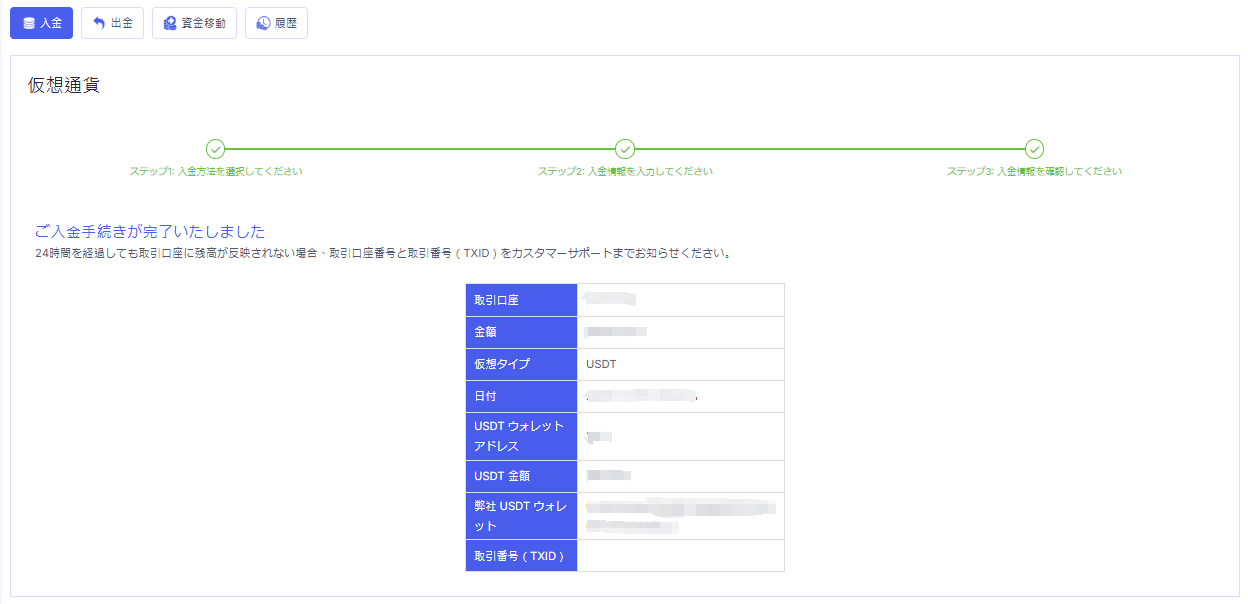The height and width of the screenshot is (604, 1248).
Task: Click the 弊社 USDT ウォレット row header
Action: [x=521, y=516]
